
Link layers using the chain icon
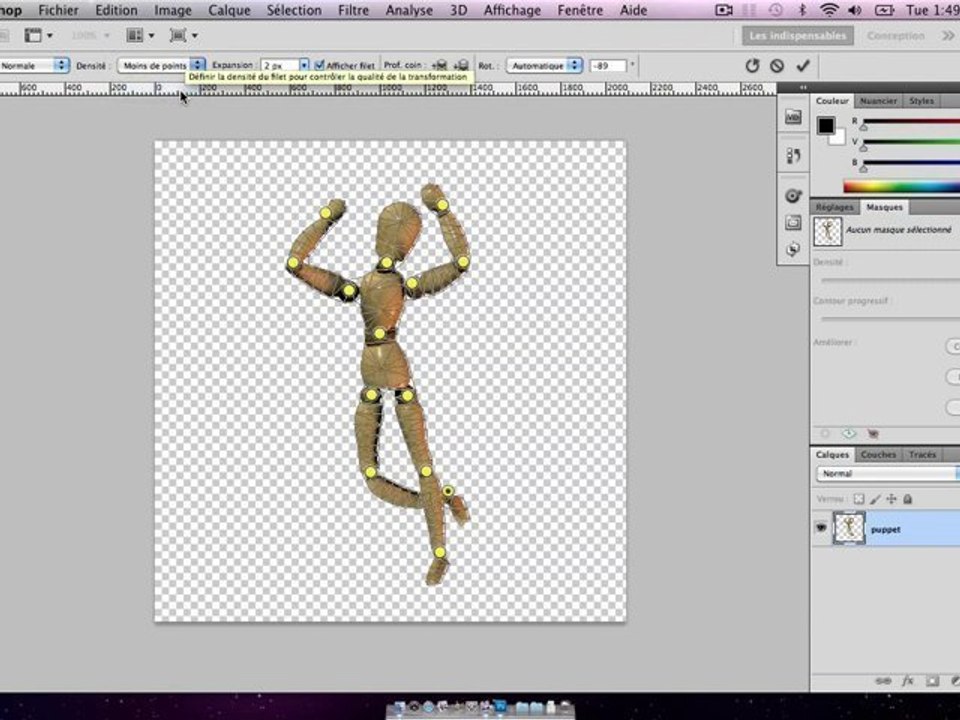883,681
